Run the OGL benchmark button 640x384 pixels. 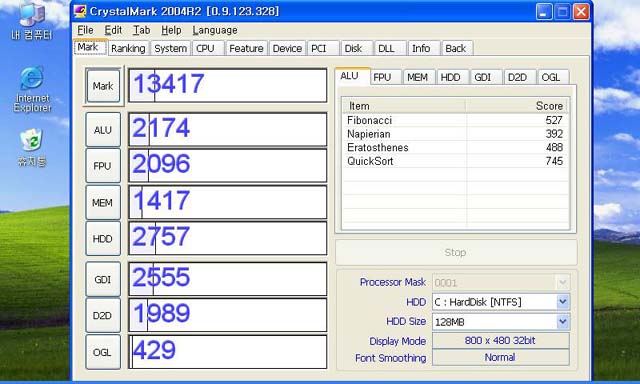103,352
